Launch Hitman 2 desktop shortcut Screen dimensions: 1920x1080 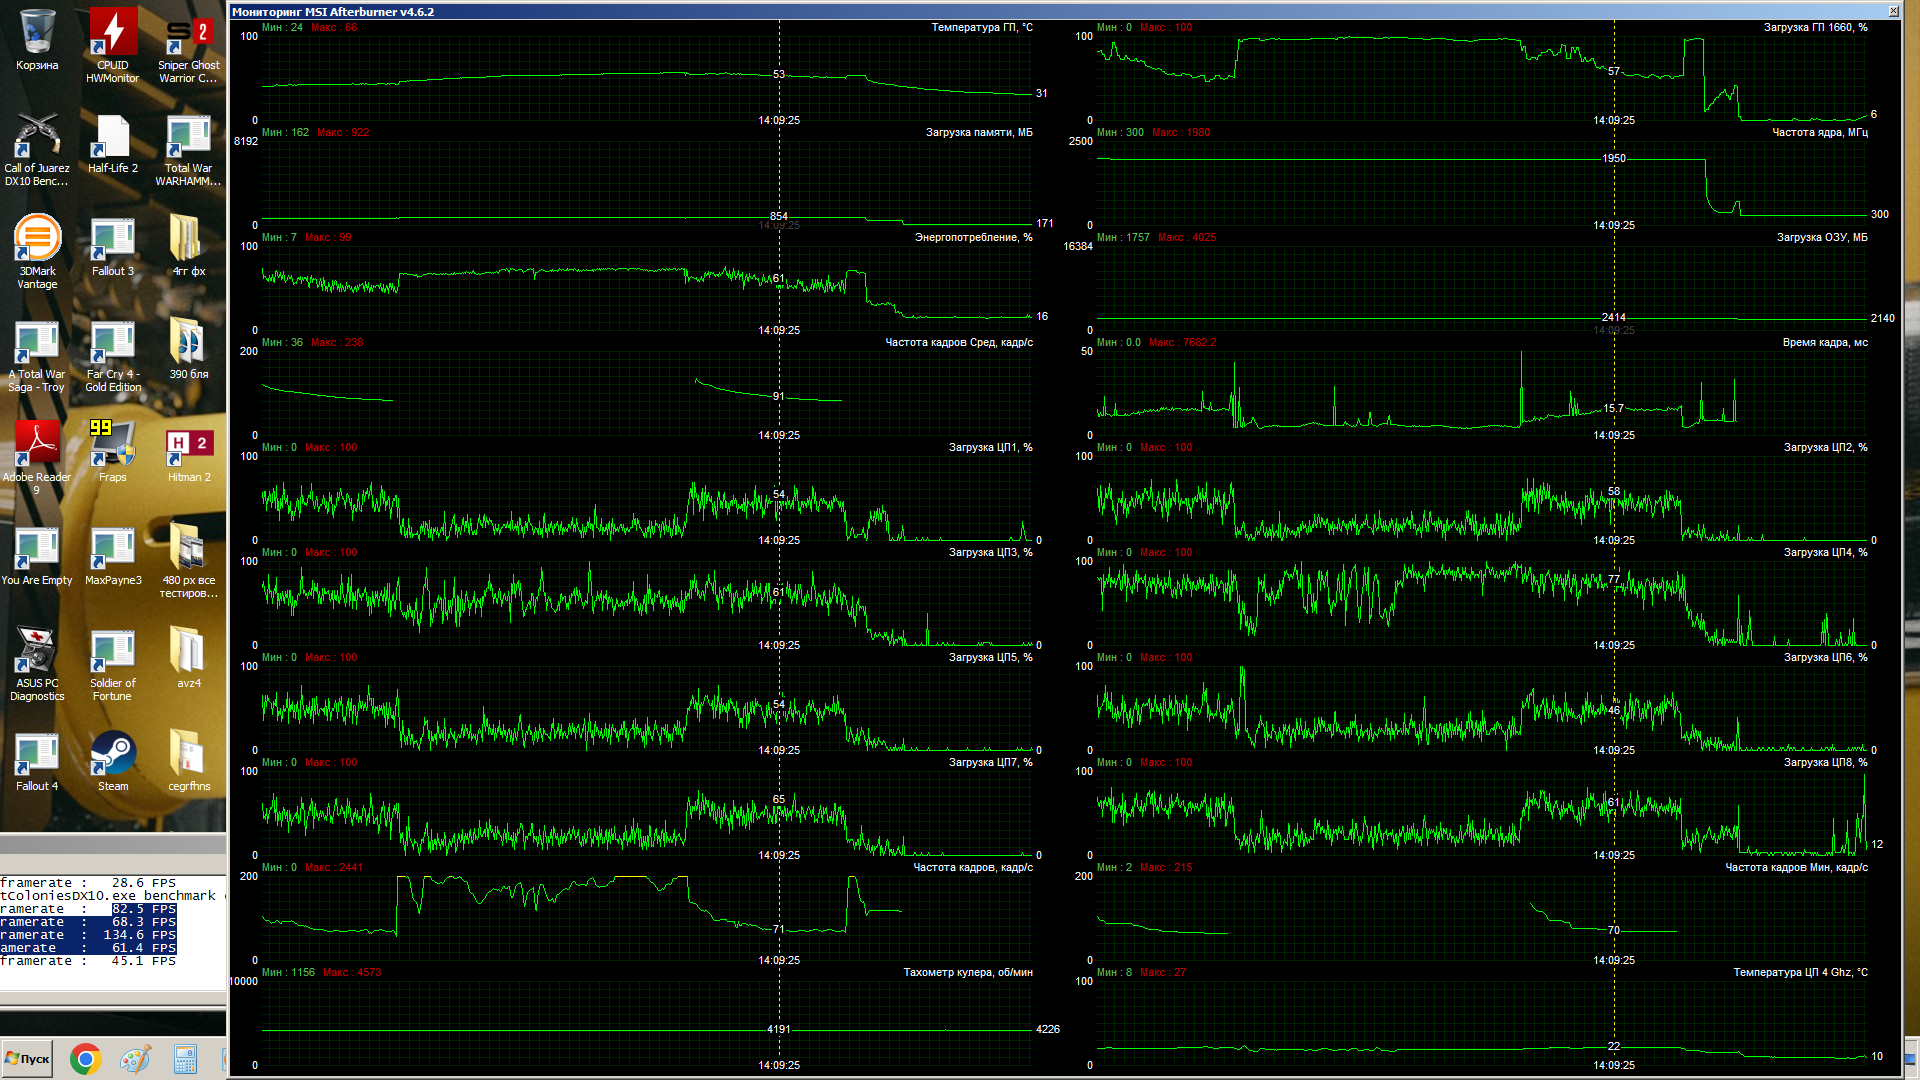(x=188, y=445)
